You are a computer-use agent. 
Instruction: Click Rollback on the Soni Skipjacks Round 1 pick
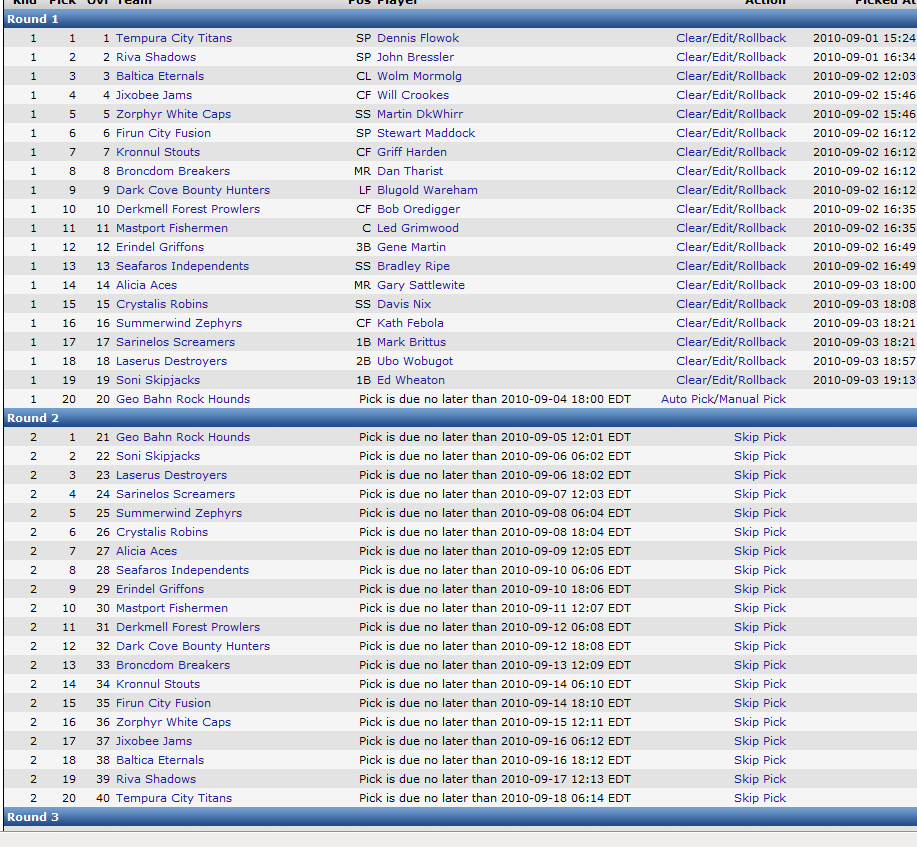(762, 380)
